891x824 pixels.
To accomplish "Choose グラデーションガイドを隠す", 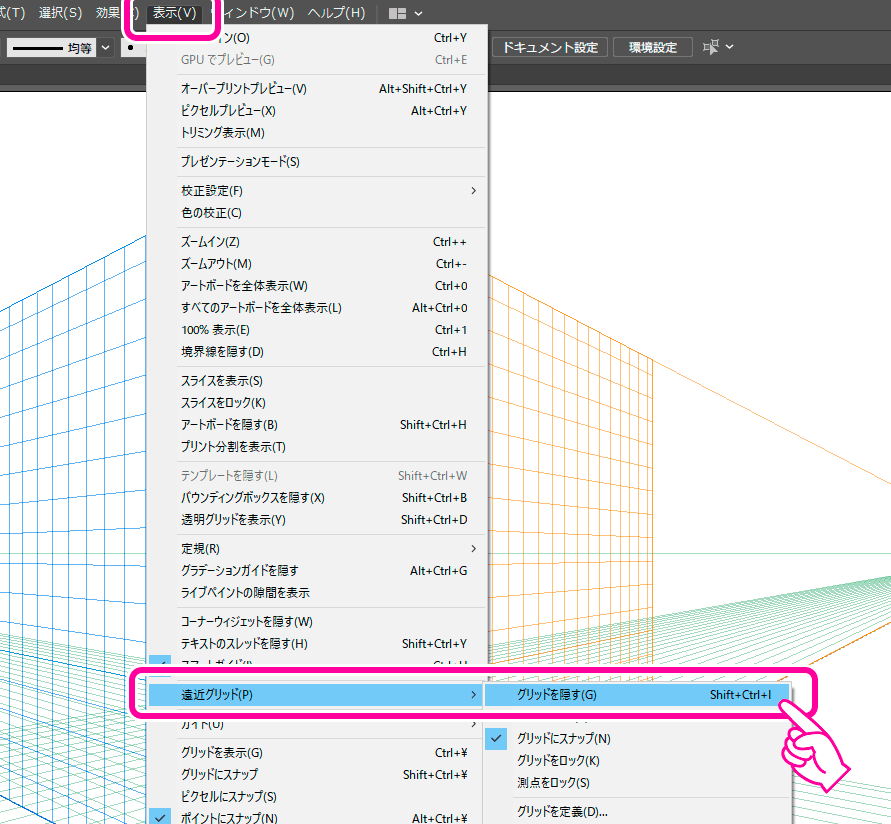I will [x=317, y=571].
